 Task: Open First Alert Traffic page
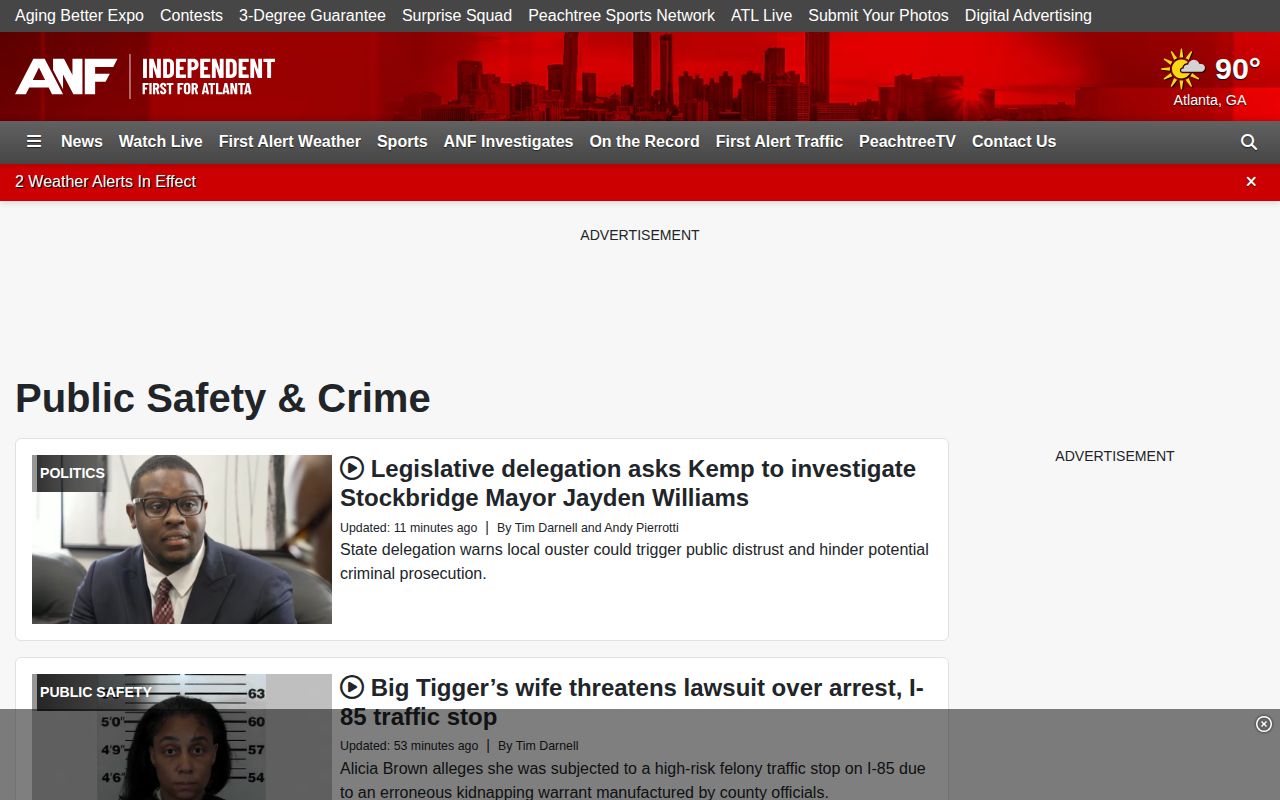780,142
